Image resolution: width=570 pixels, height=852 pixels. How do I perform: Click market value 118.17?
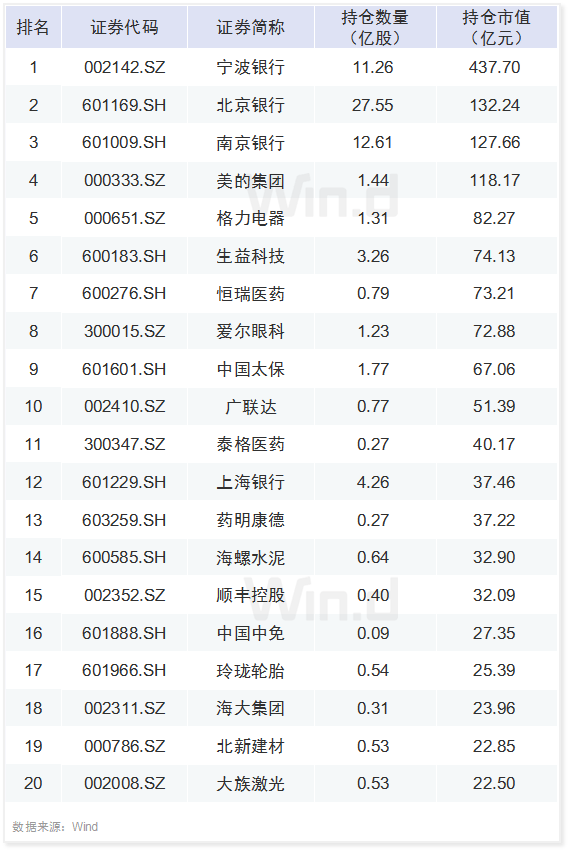[x=494, y=180]
